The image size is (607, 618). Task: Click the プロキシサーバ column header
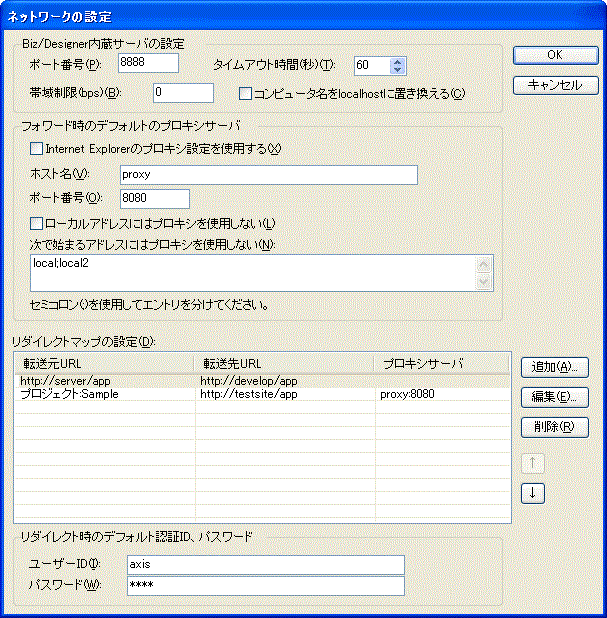coord(441,364)
